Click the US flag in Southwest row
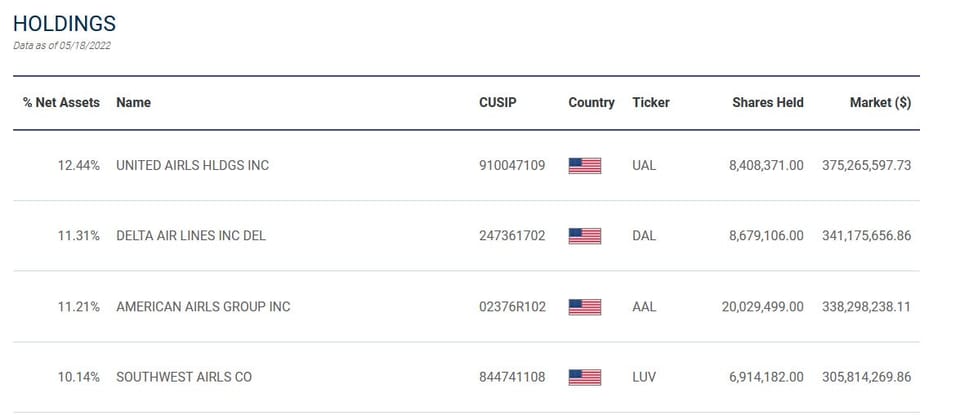The height and width of the screenshot is (420, 960). point(585,377)
